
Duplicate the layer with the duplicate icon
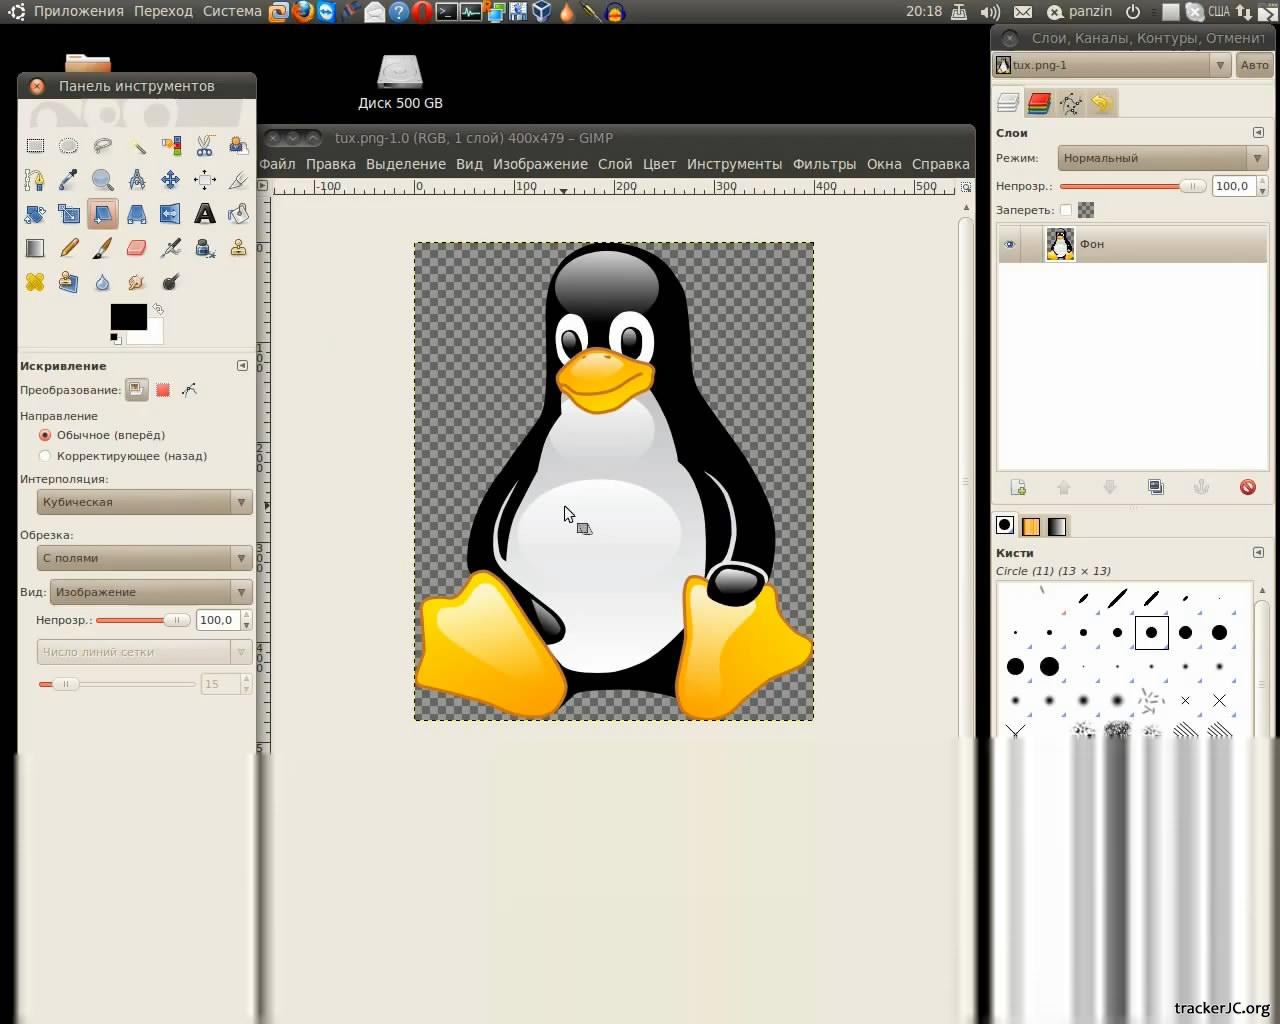pyautogui.click(x=1156, y=487)
